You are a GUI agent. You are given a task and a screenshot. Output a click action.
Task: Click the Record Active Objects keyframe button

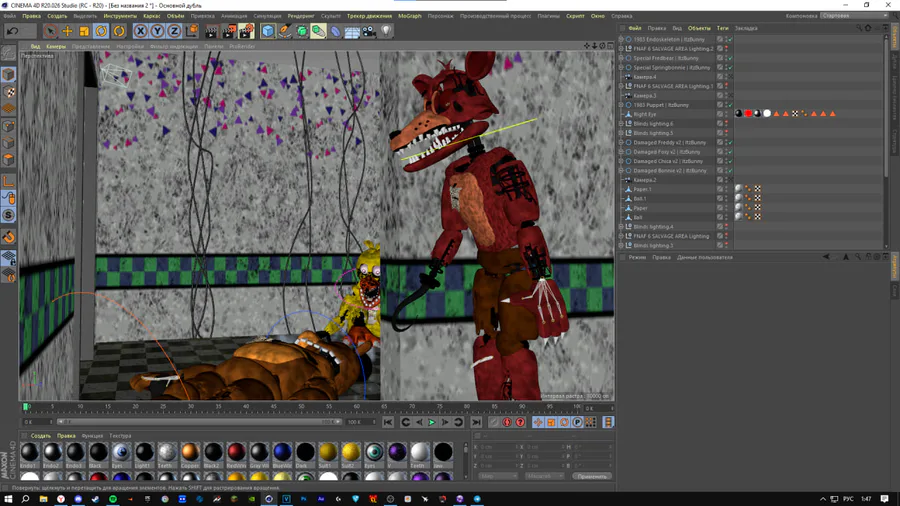494,422
